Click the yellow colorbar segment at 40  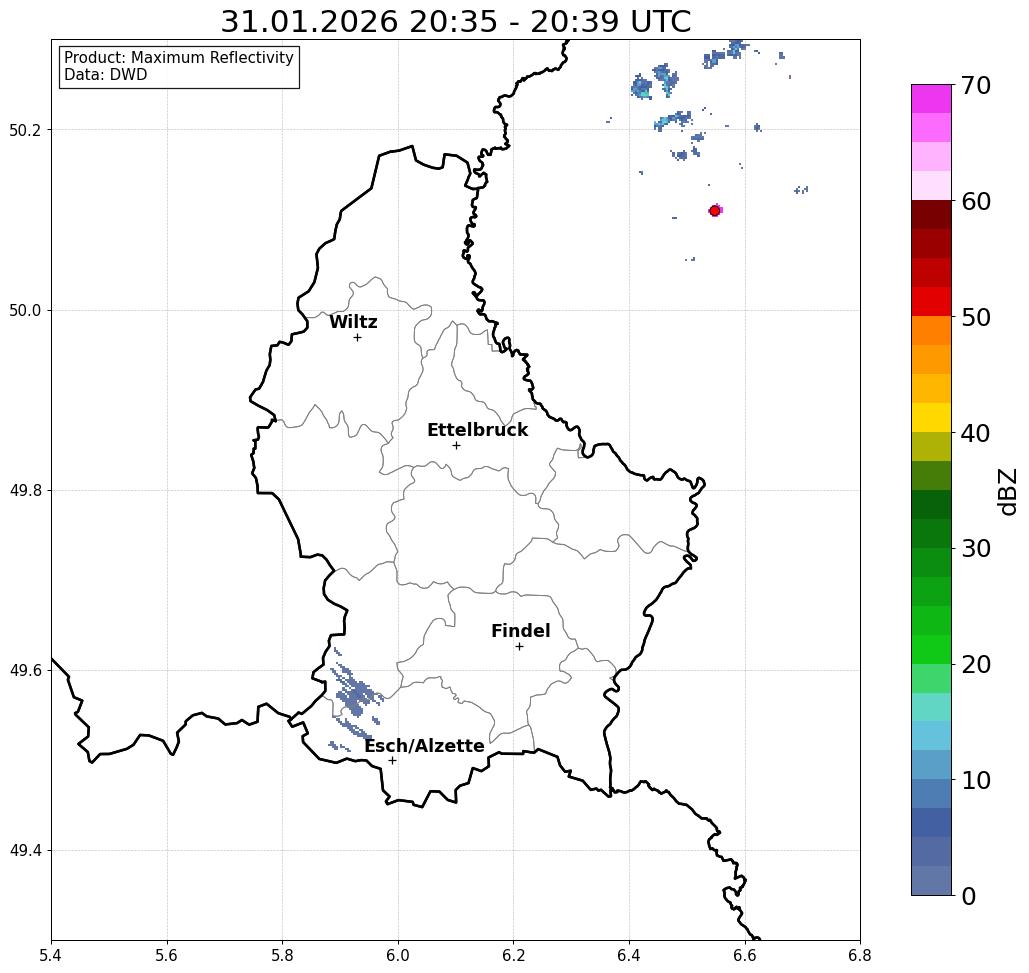pyautogui.click(x=931, y=418)
